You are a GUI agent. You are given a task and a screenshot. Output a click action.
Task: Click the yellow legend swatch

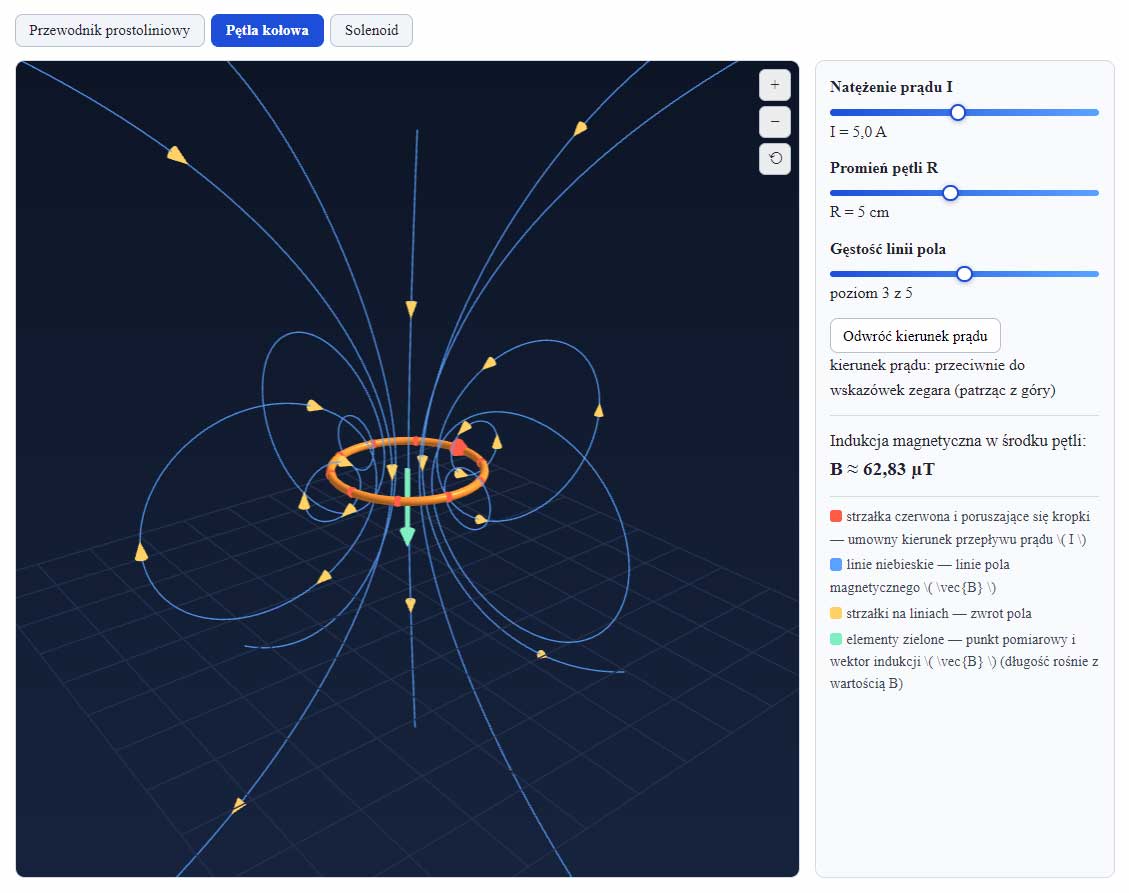(x=836, y=614)
